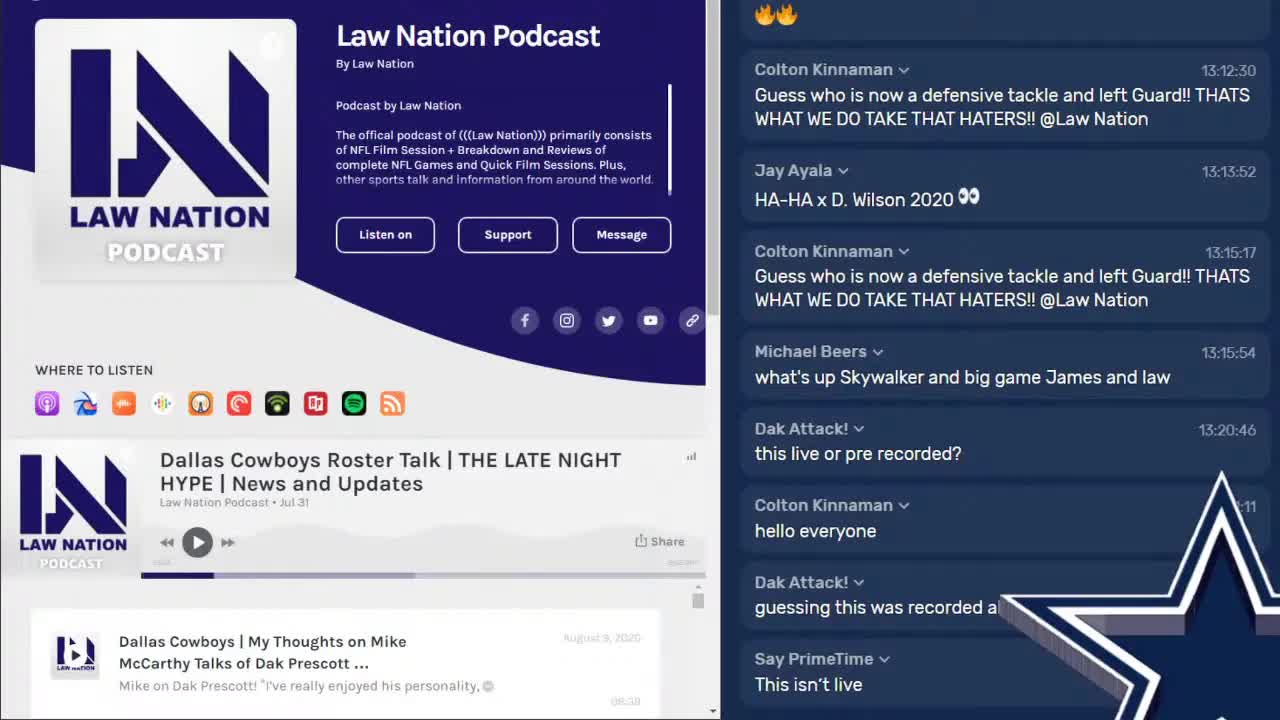Image resolution: width=1280 pixels, height=720 pixels.
Task: Skip forward in the episode player
Action: point(228,542)
